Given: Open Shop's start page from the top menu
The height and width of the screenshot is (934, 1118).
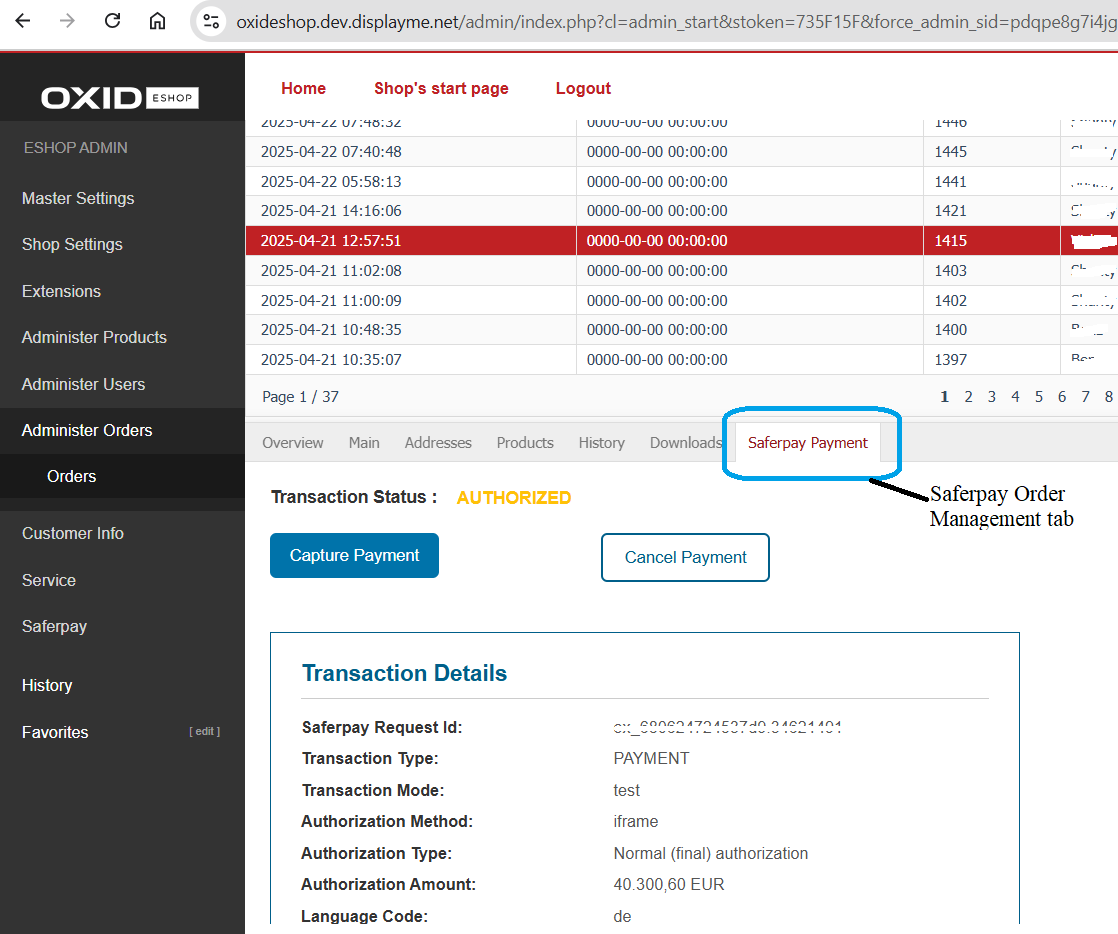Looking at the screenshot, I should [441, 88].
